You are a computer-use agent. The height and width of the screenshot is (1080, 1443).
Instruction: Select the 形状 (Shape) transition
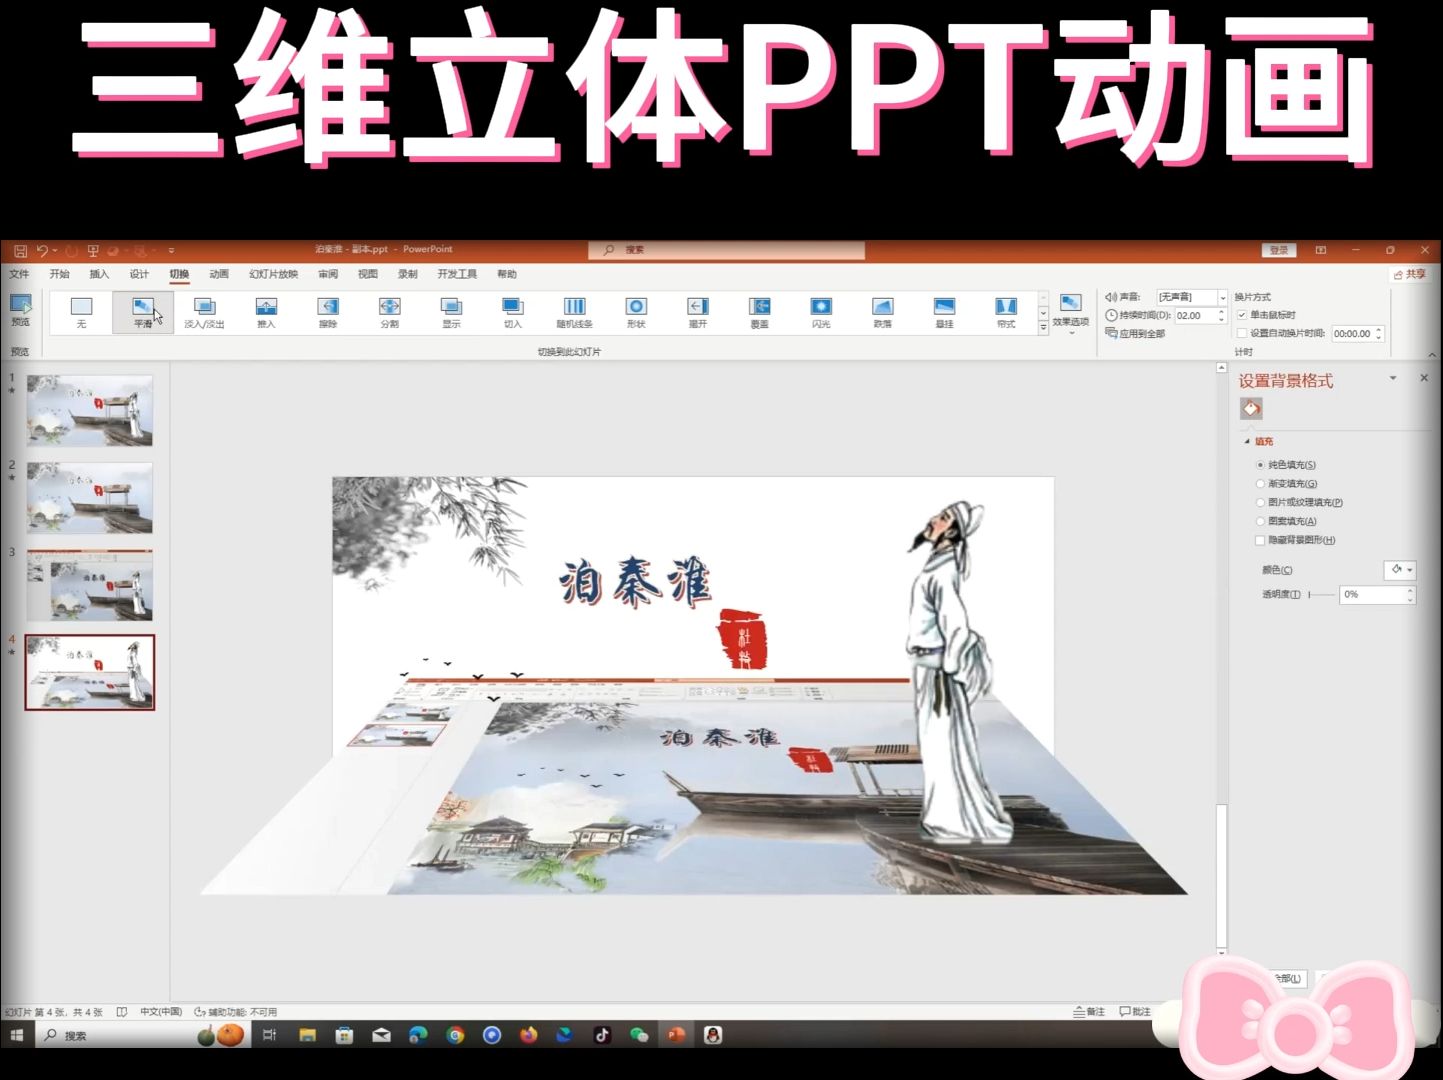[x=636, y=312]
